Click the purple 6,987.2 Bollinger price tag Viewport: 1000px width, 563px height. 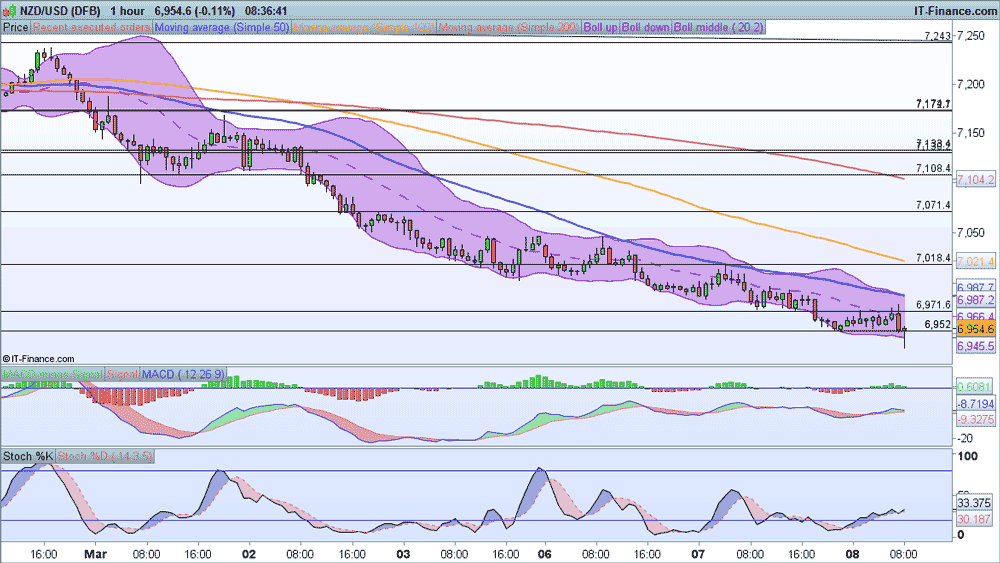point(976,300)
